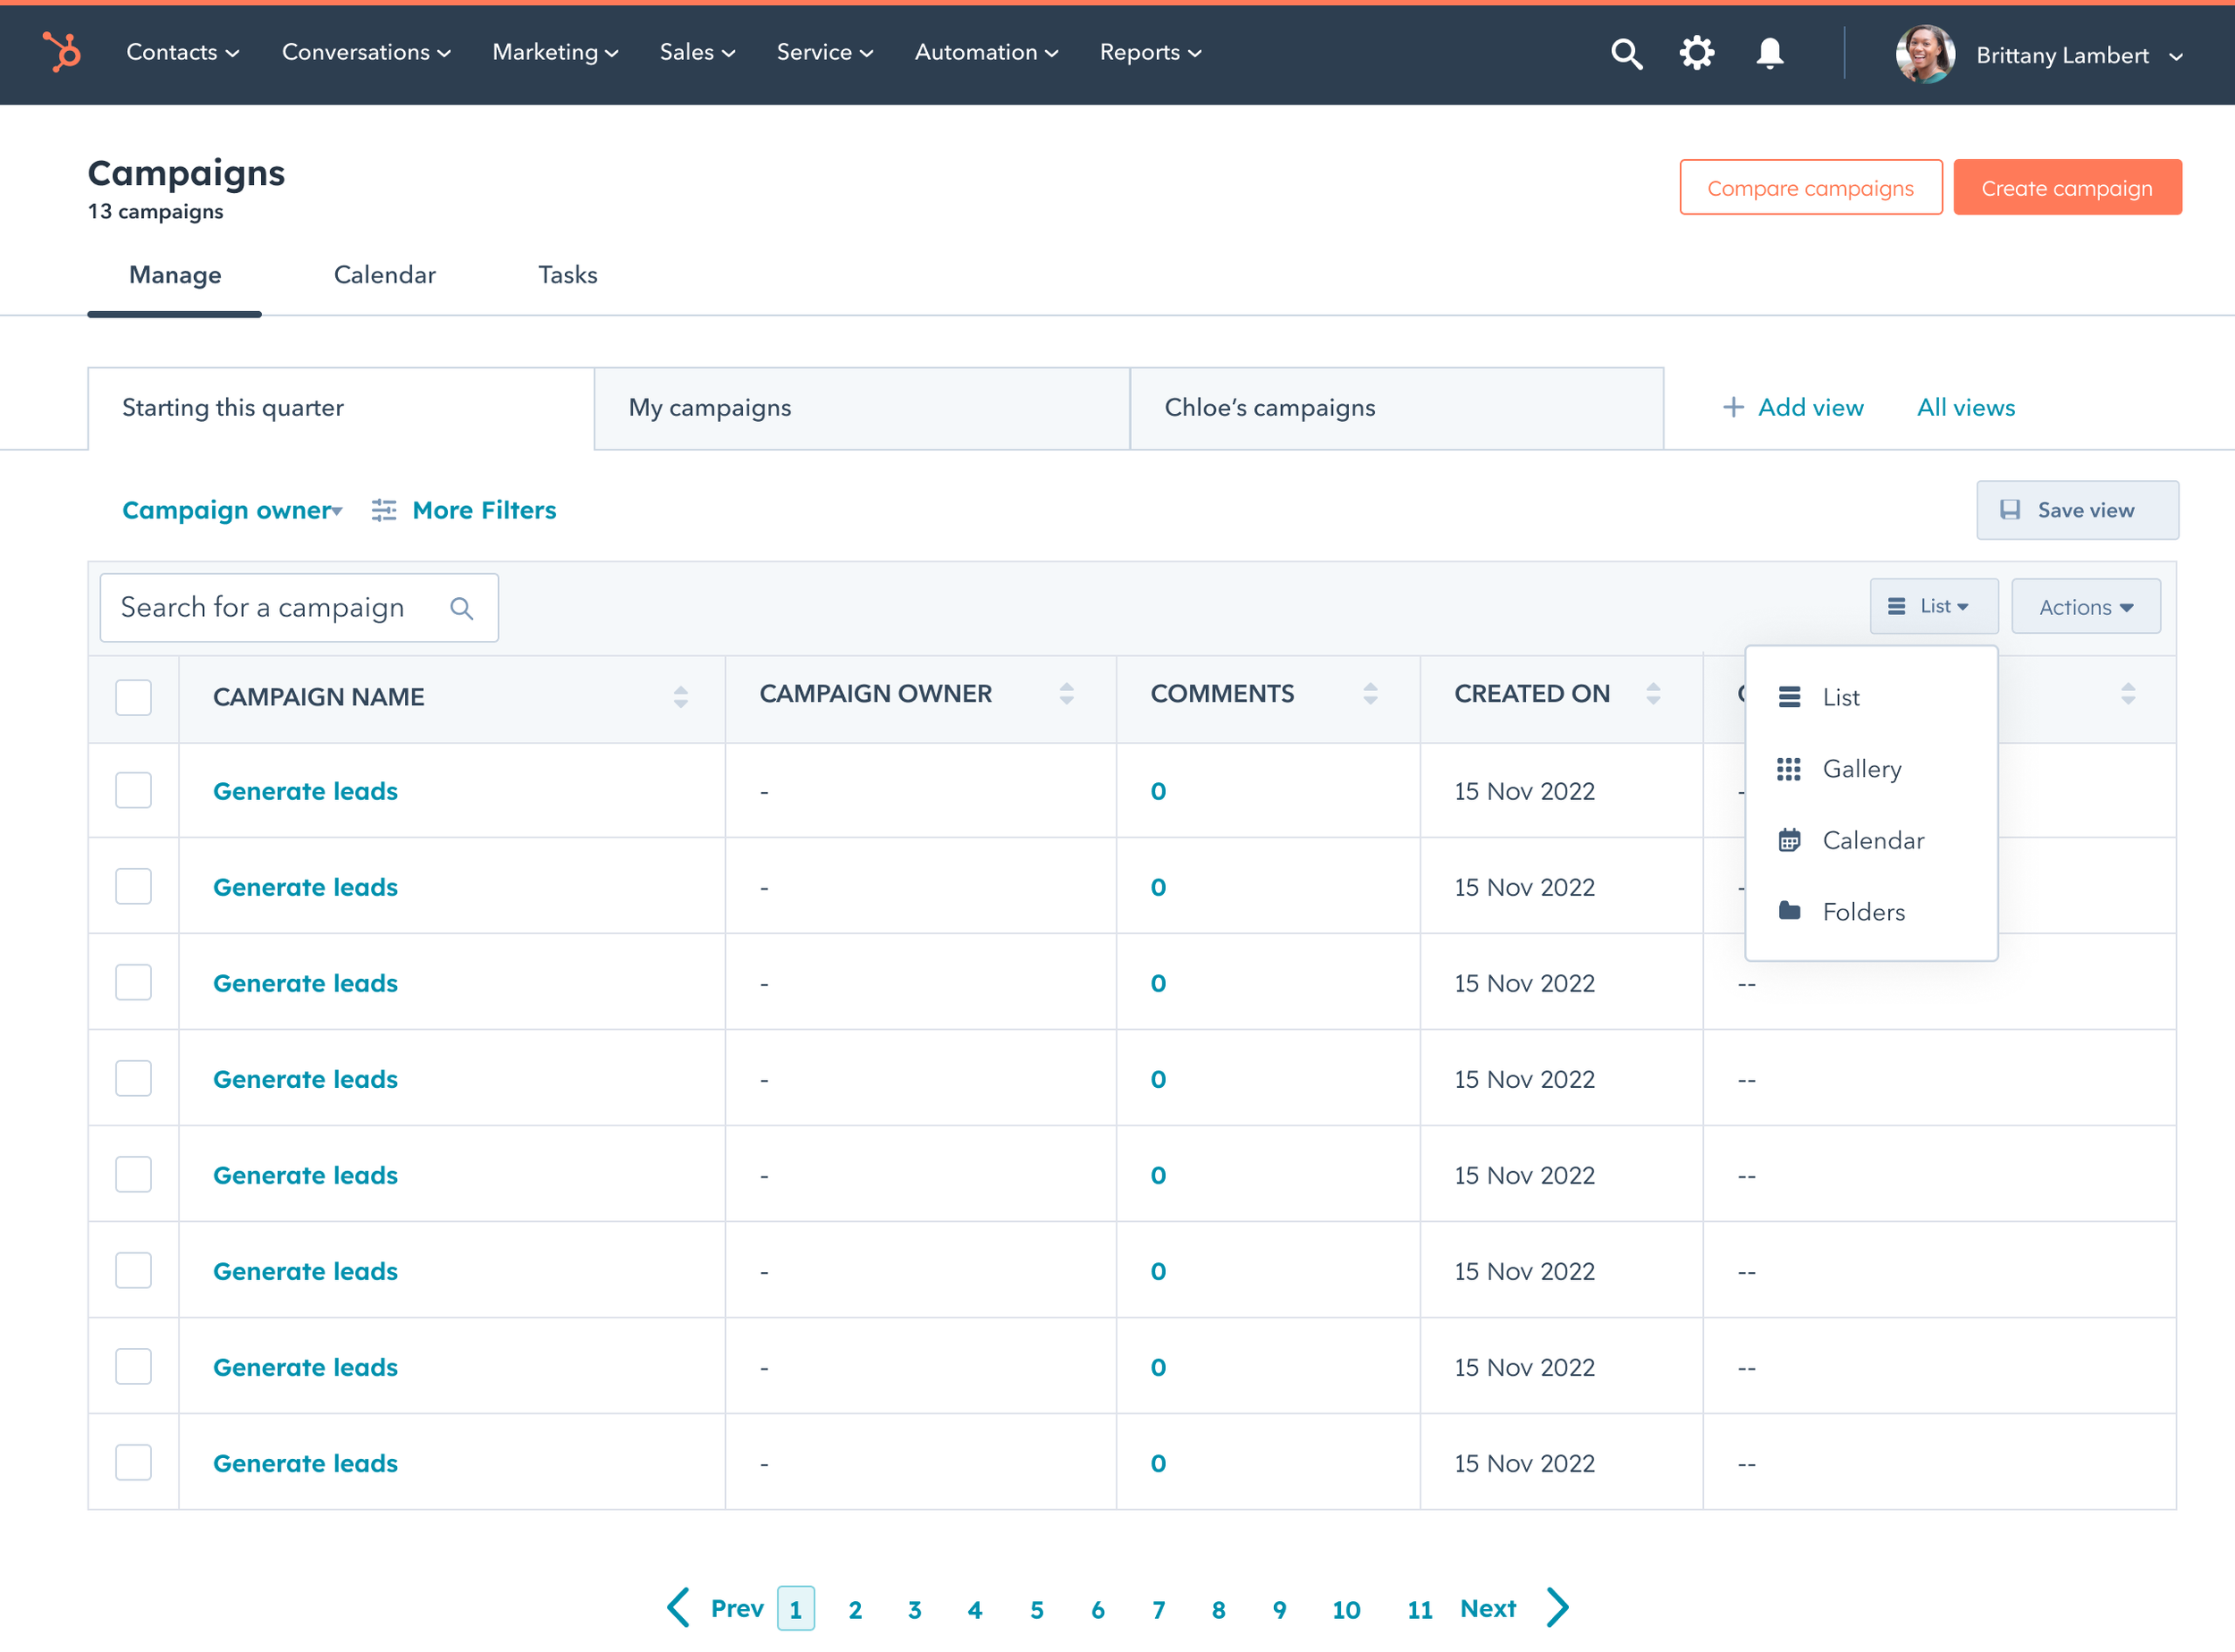Expand the Campaign owner filter dropdown
2235x1652 pixels.
[232, 510]
